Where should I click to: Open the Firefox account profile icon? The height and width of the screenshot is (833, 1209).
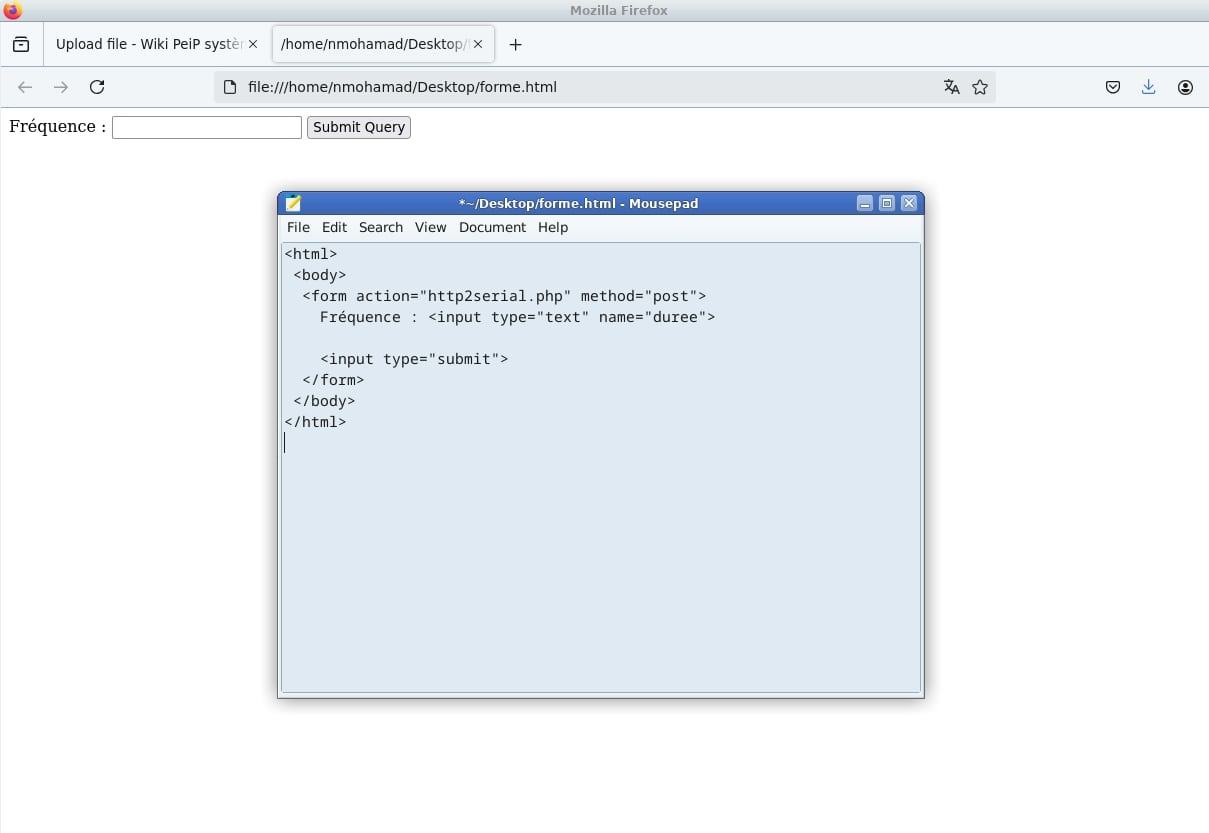point(1185,87)
